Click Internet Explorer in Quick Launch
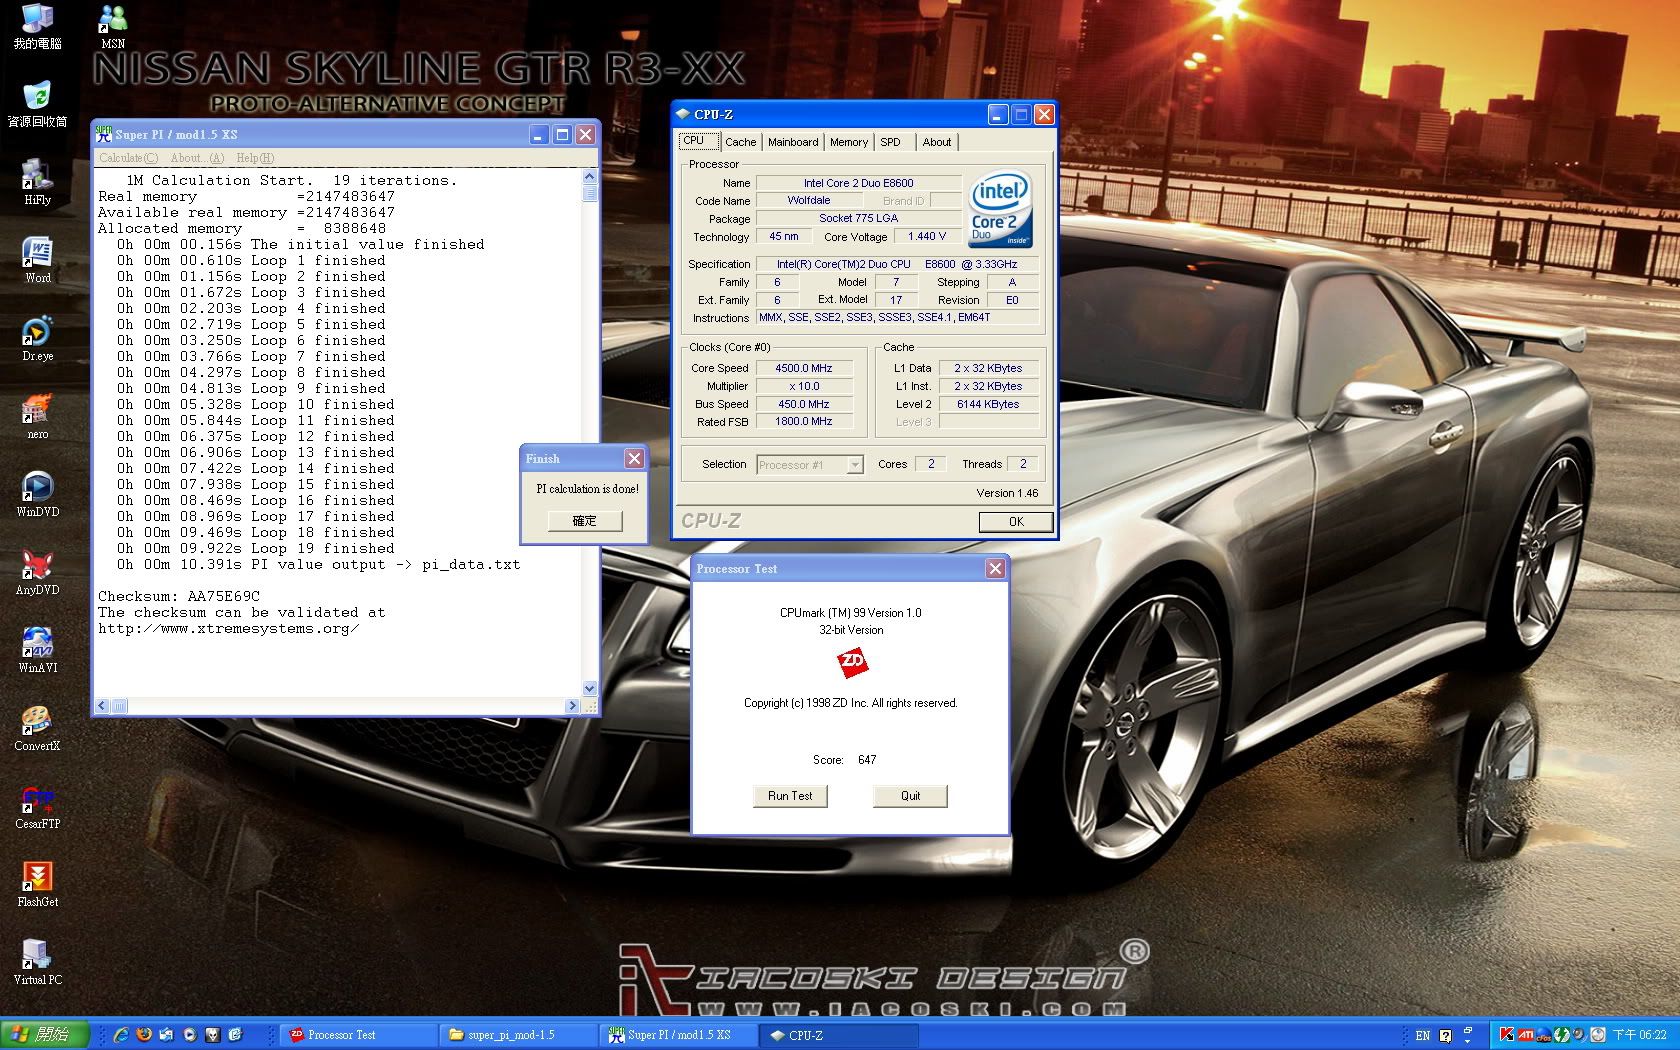Image resolution: width=1680 pixels, height=1050 pixels. coord(121,1035)
